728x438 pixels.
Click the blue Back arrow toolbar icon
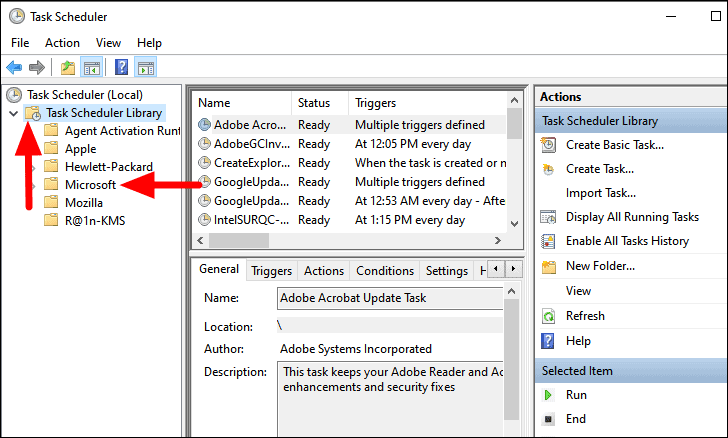coord(14,68)
